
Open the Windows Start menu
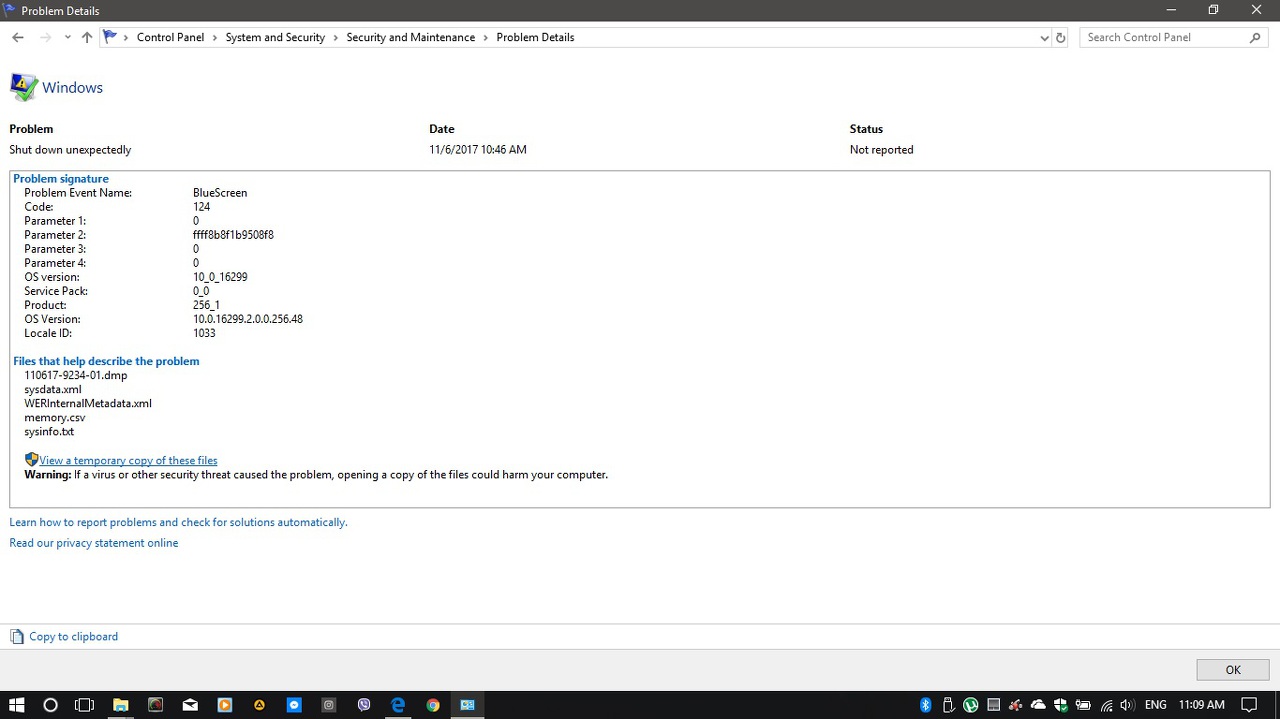click(16, 705)
